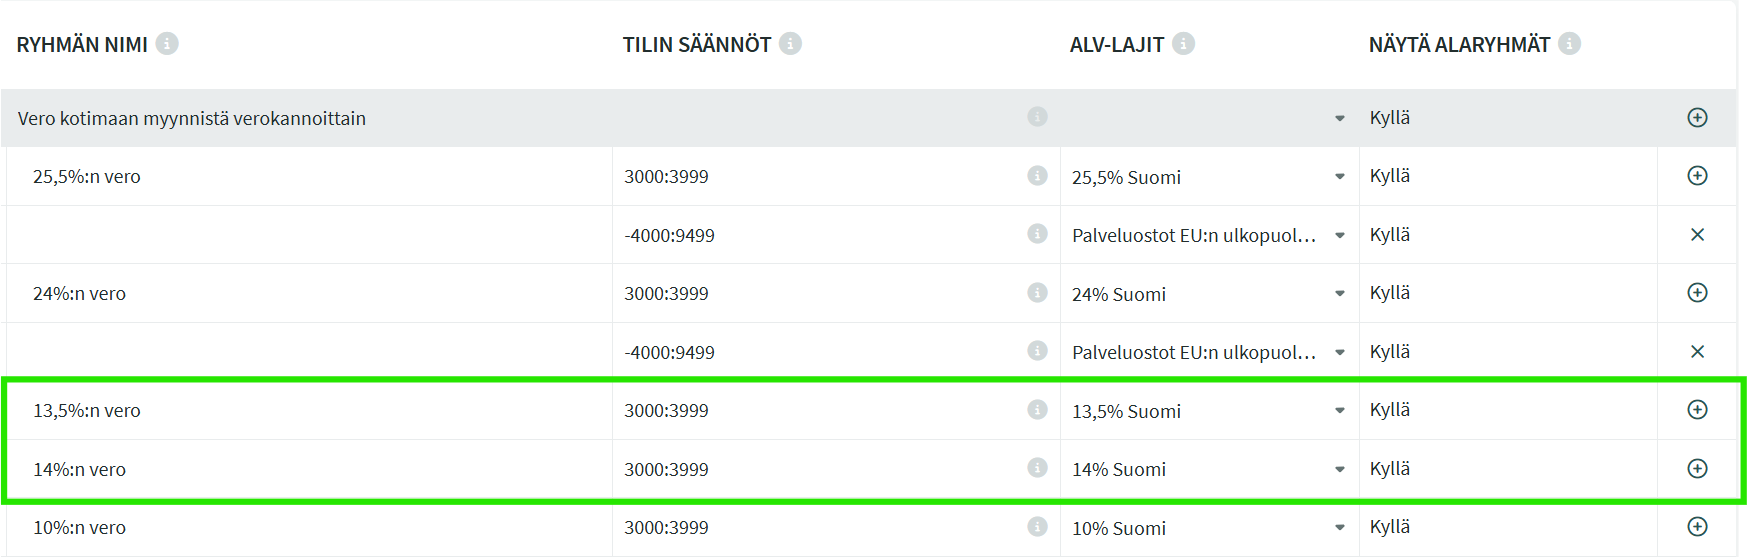Open 14% Suomi VAT type dropdown
Screen dimensions: 1747x557
[x=1339, y=469]
